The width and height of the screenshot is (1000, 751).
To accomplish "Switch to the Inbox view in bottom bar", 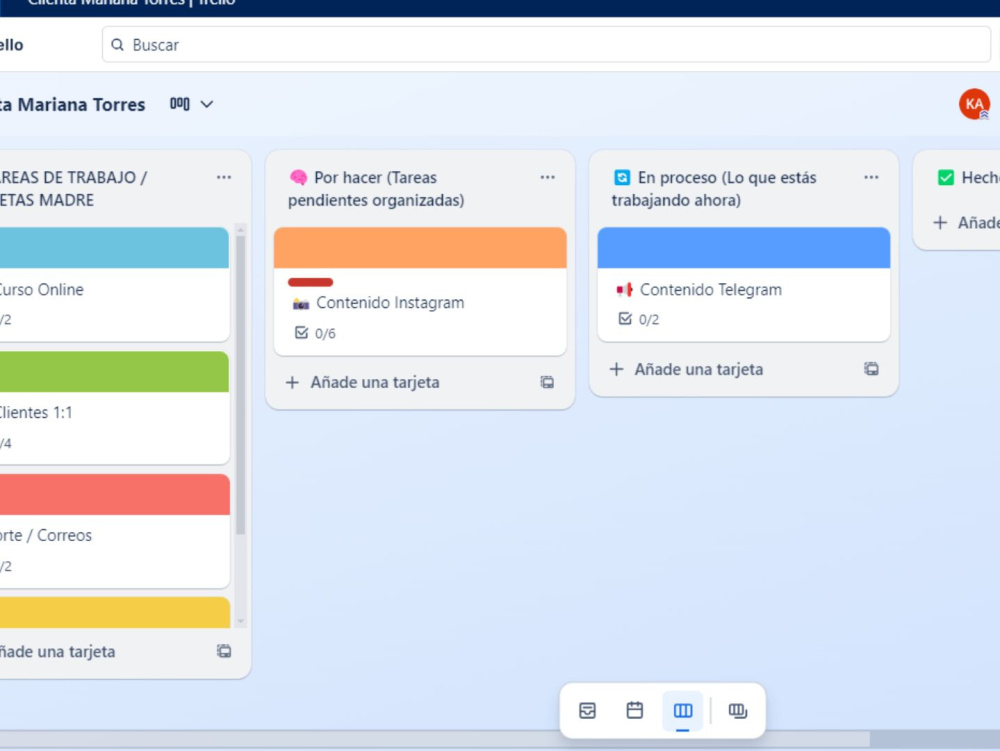I will 587,710.
